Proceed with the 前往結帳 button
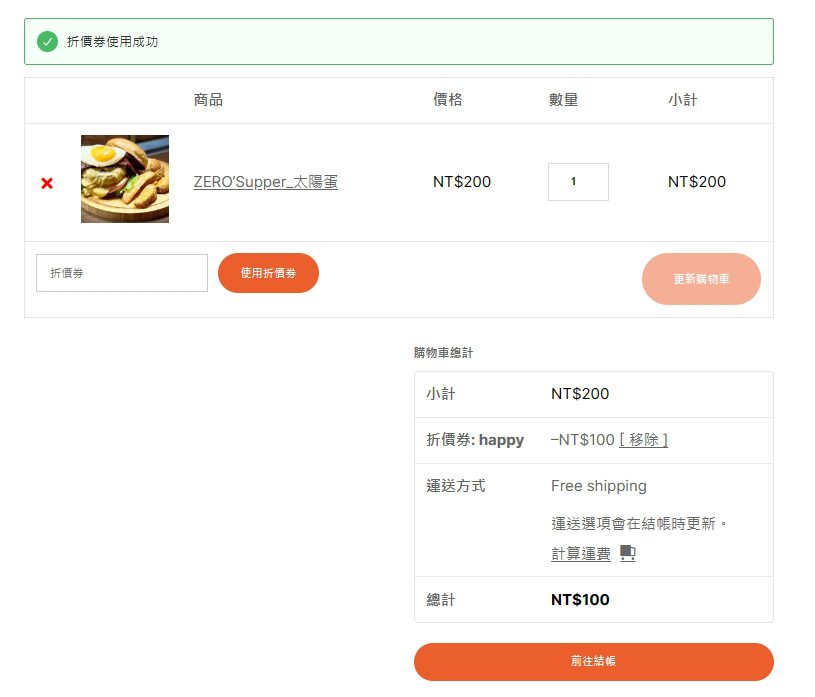The image size is (815, 697). 593,662
